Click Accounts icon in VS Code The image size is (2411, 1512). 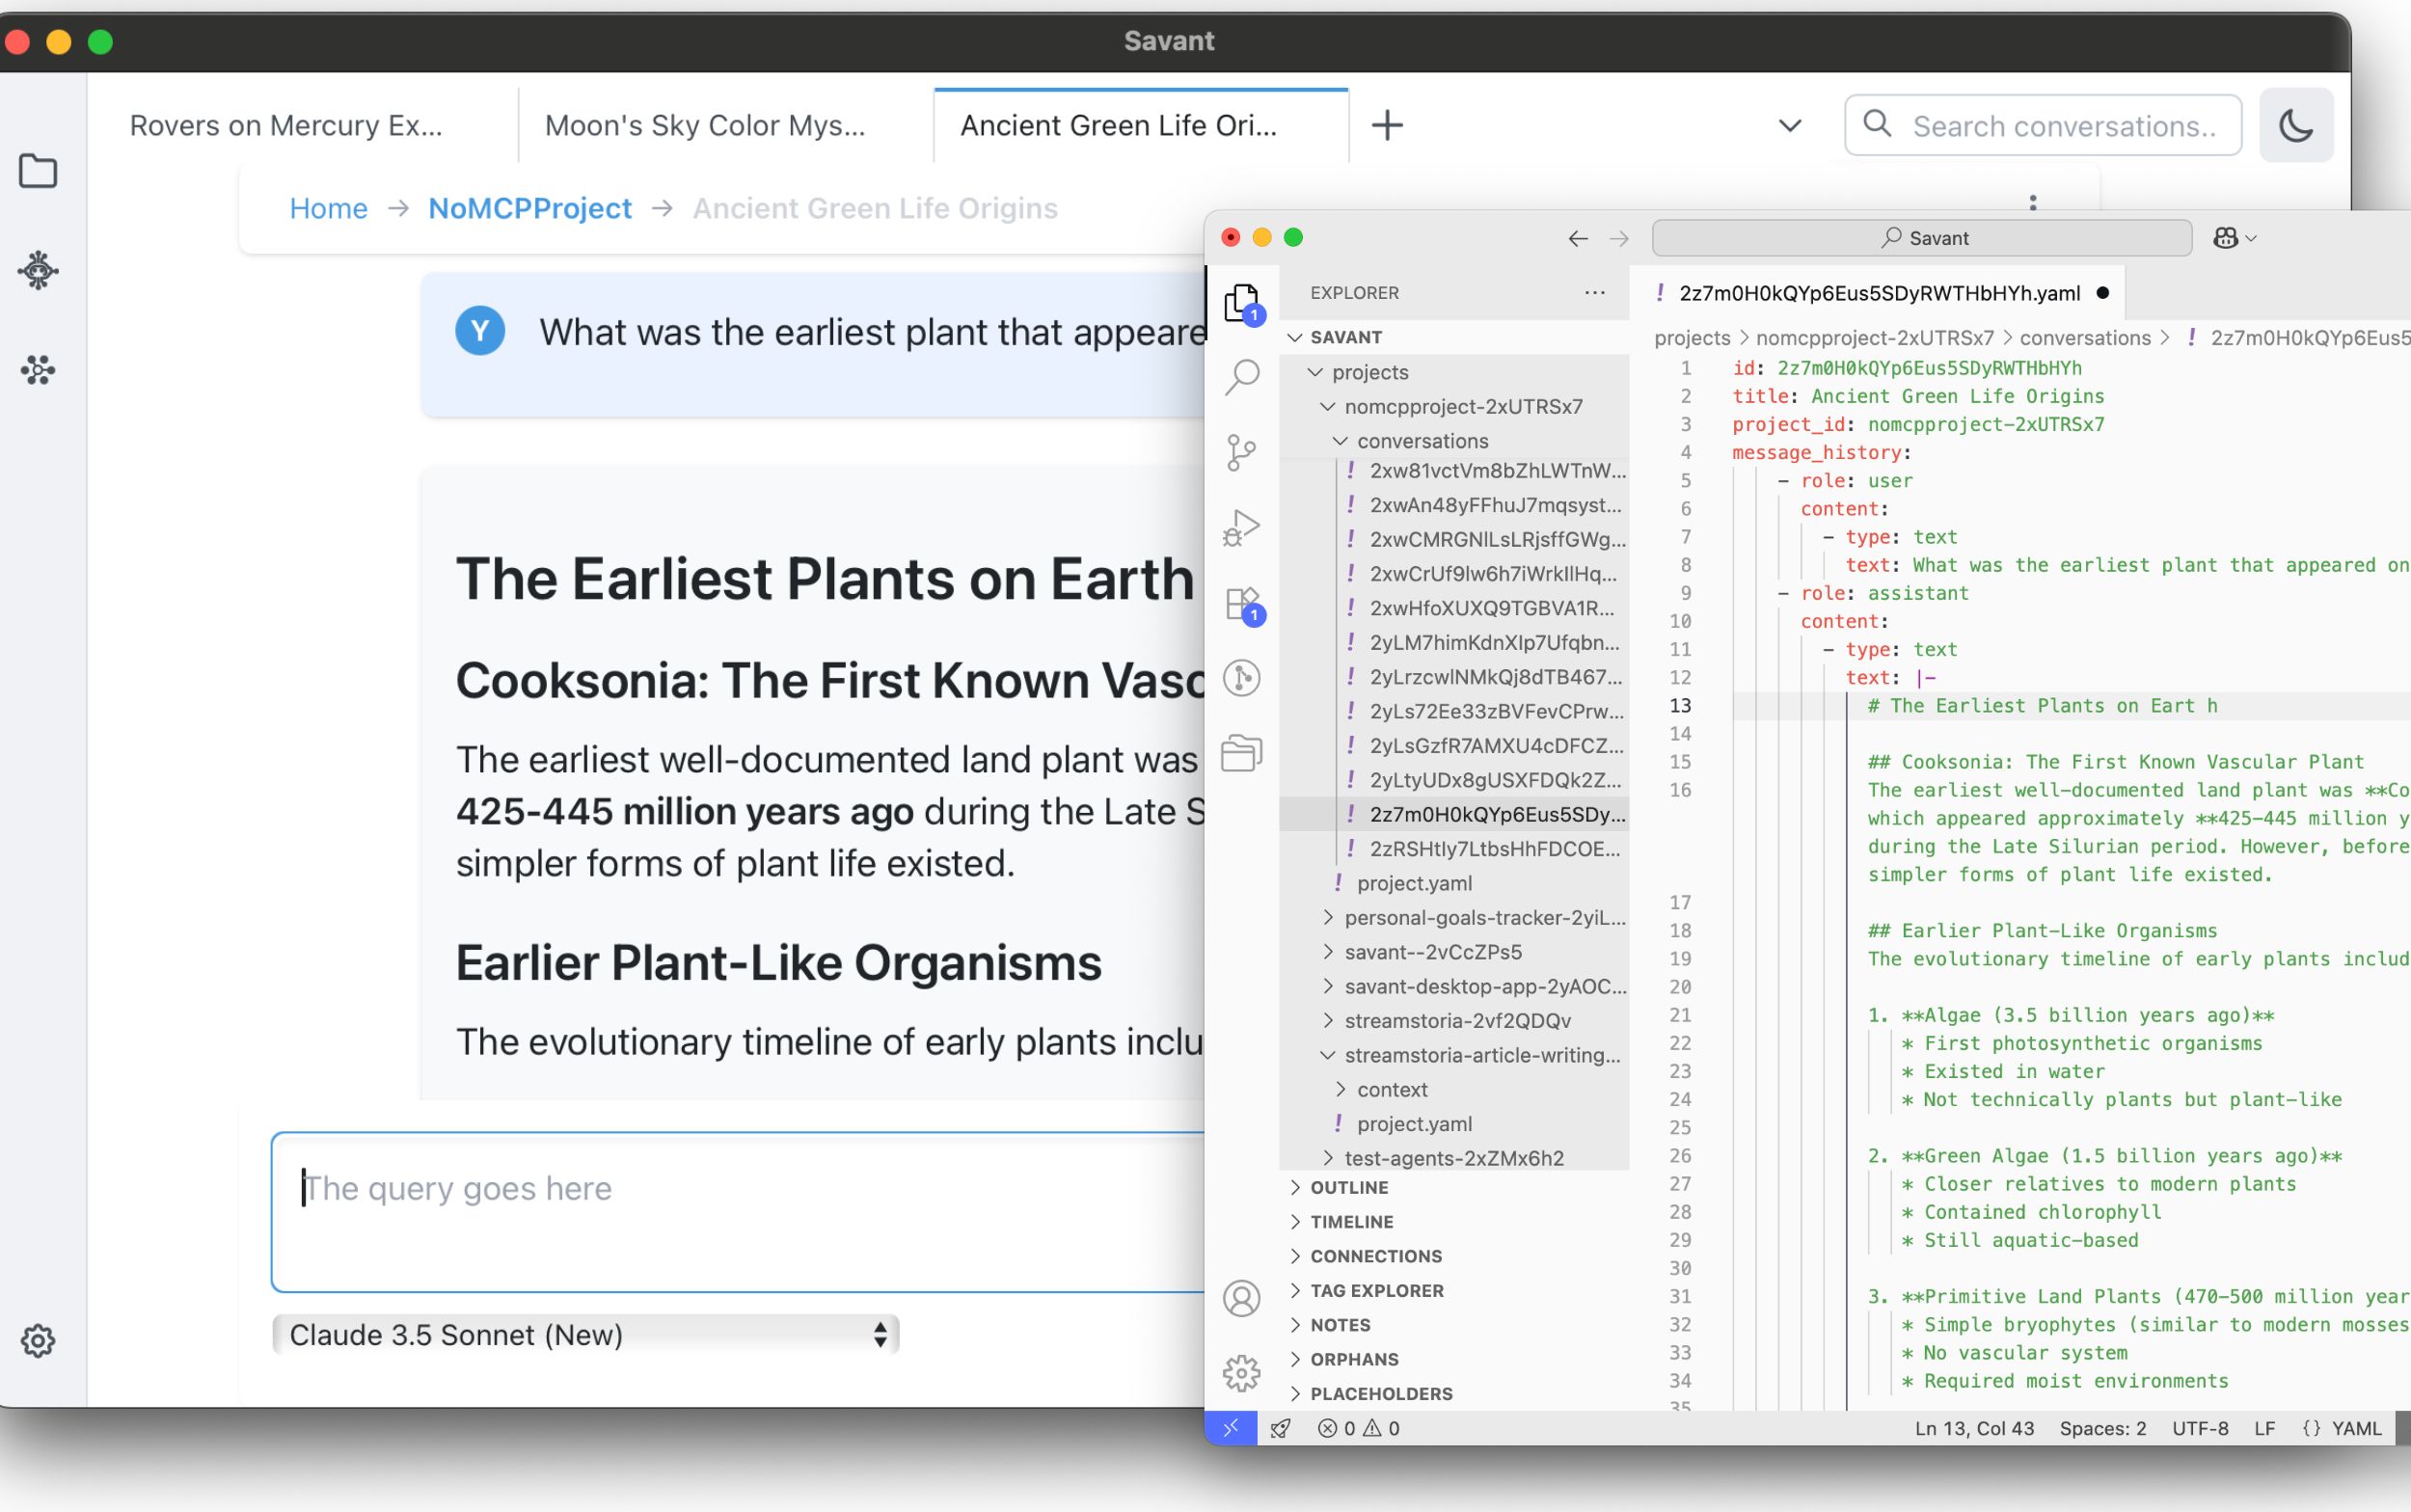(1241, 1298)
